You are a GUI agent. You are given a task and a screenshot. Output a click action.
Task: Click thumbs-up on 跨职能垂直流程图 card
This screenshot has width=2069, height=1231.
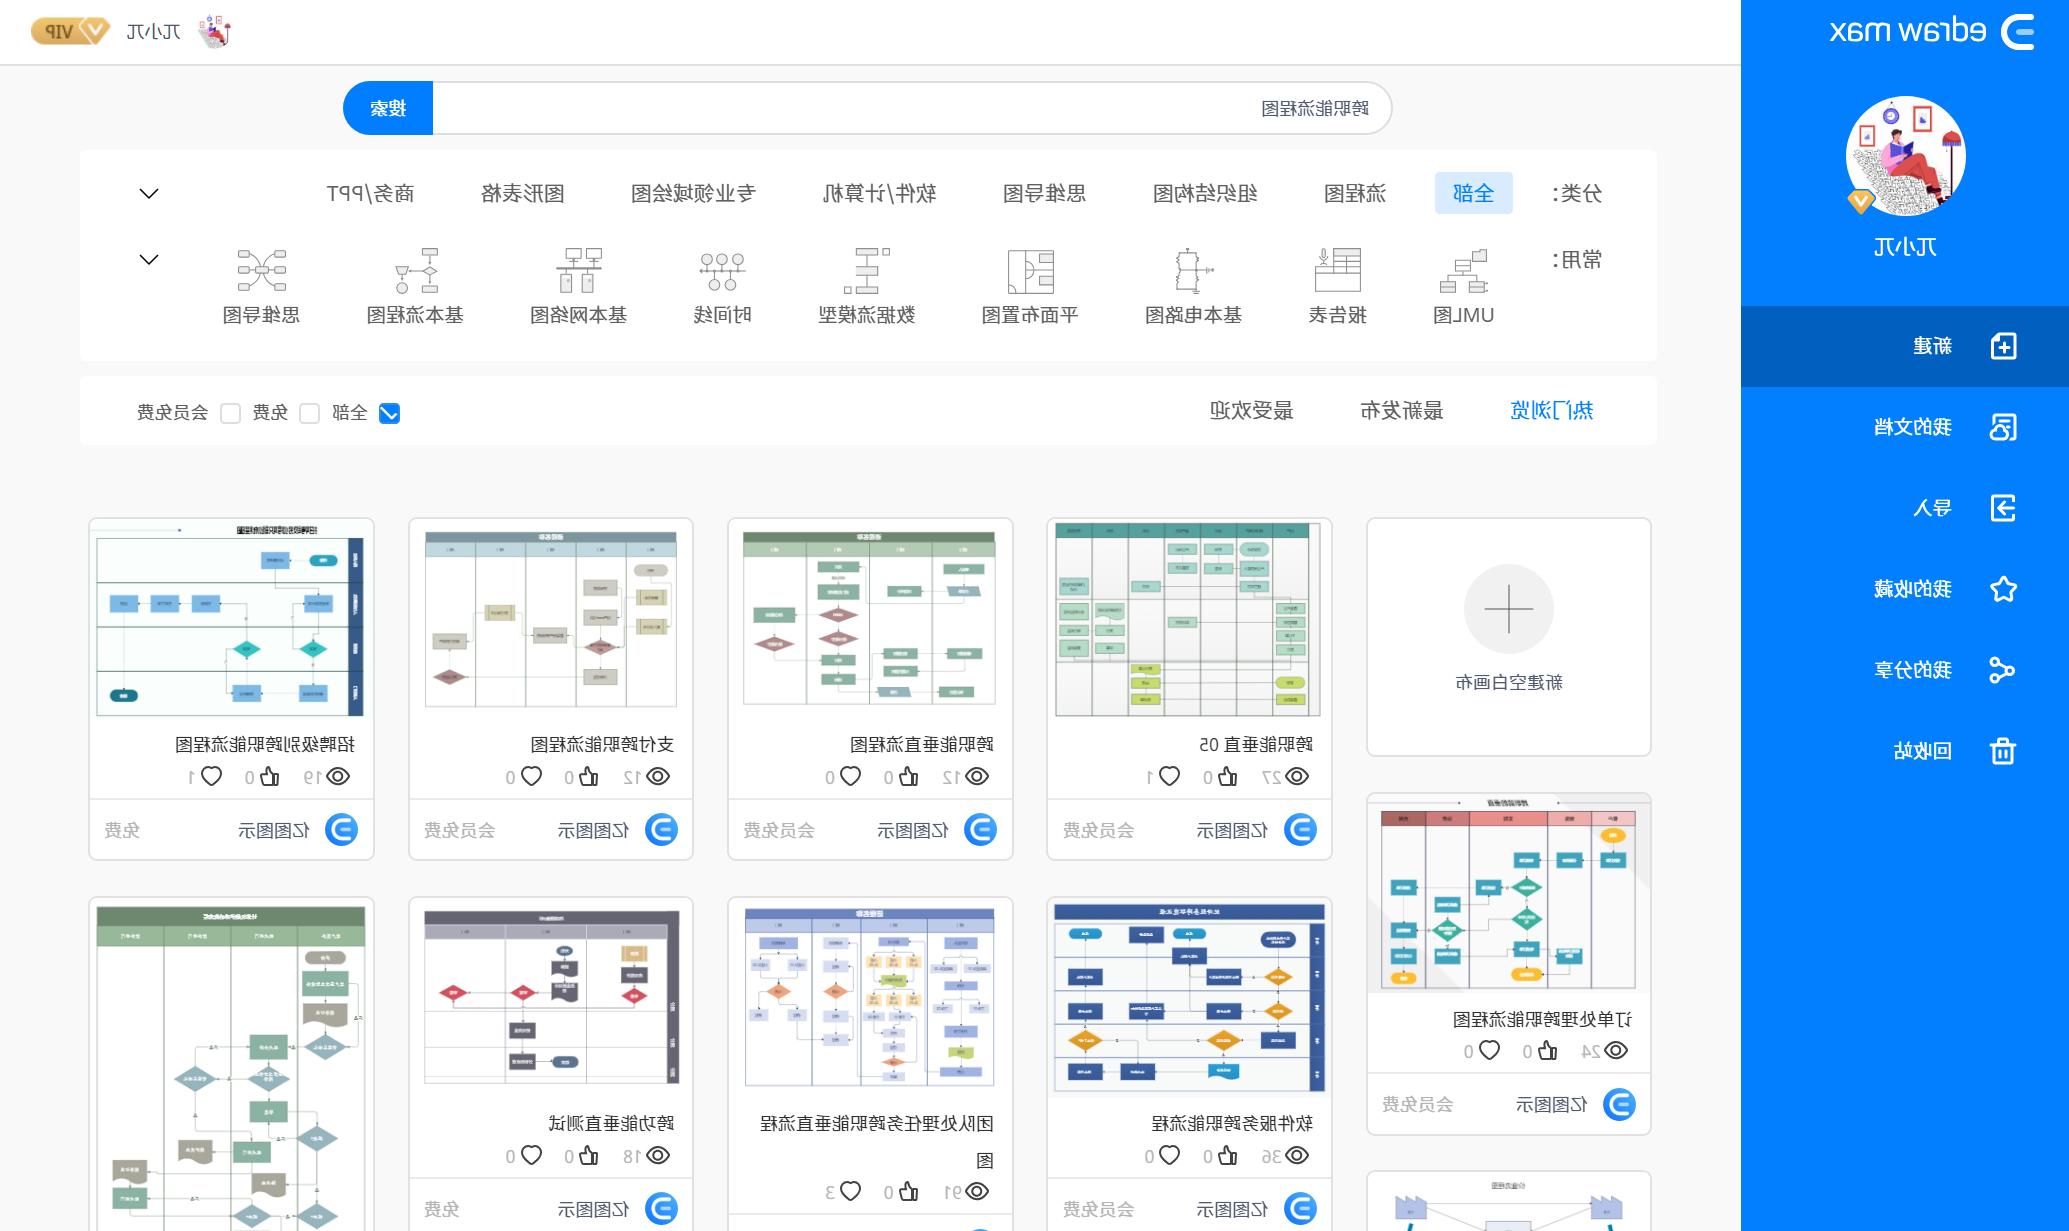(x=909, y=776)
